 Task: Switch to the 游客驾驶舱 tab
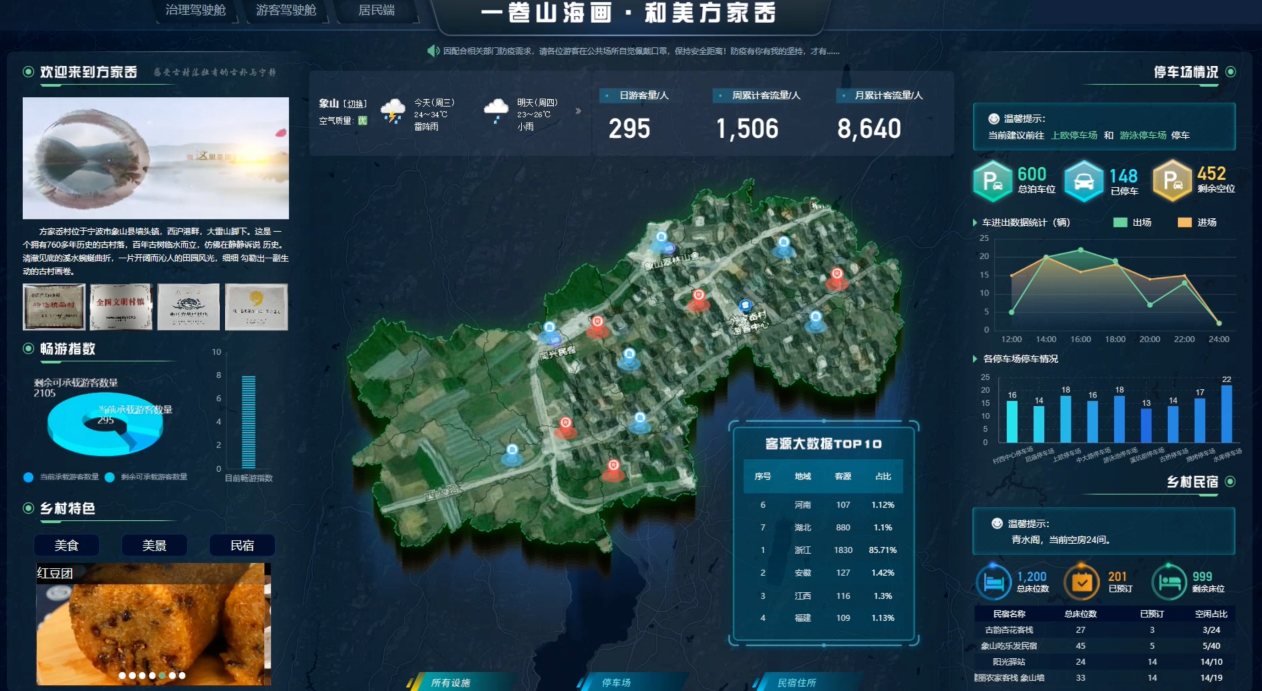(x=286, y=11)
